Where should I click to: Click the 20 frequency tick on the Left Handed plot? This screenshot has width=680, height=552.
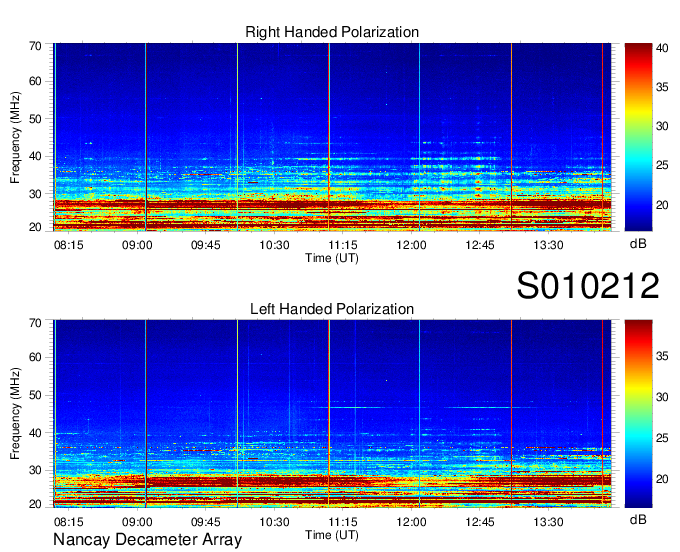pos(35,504)
